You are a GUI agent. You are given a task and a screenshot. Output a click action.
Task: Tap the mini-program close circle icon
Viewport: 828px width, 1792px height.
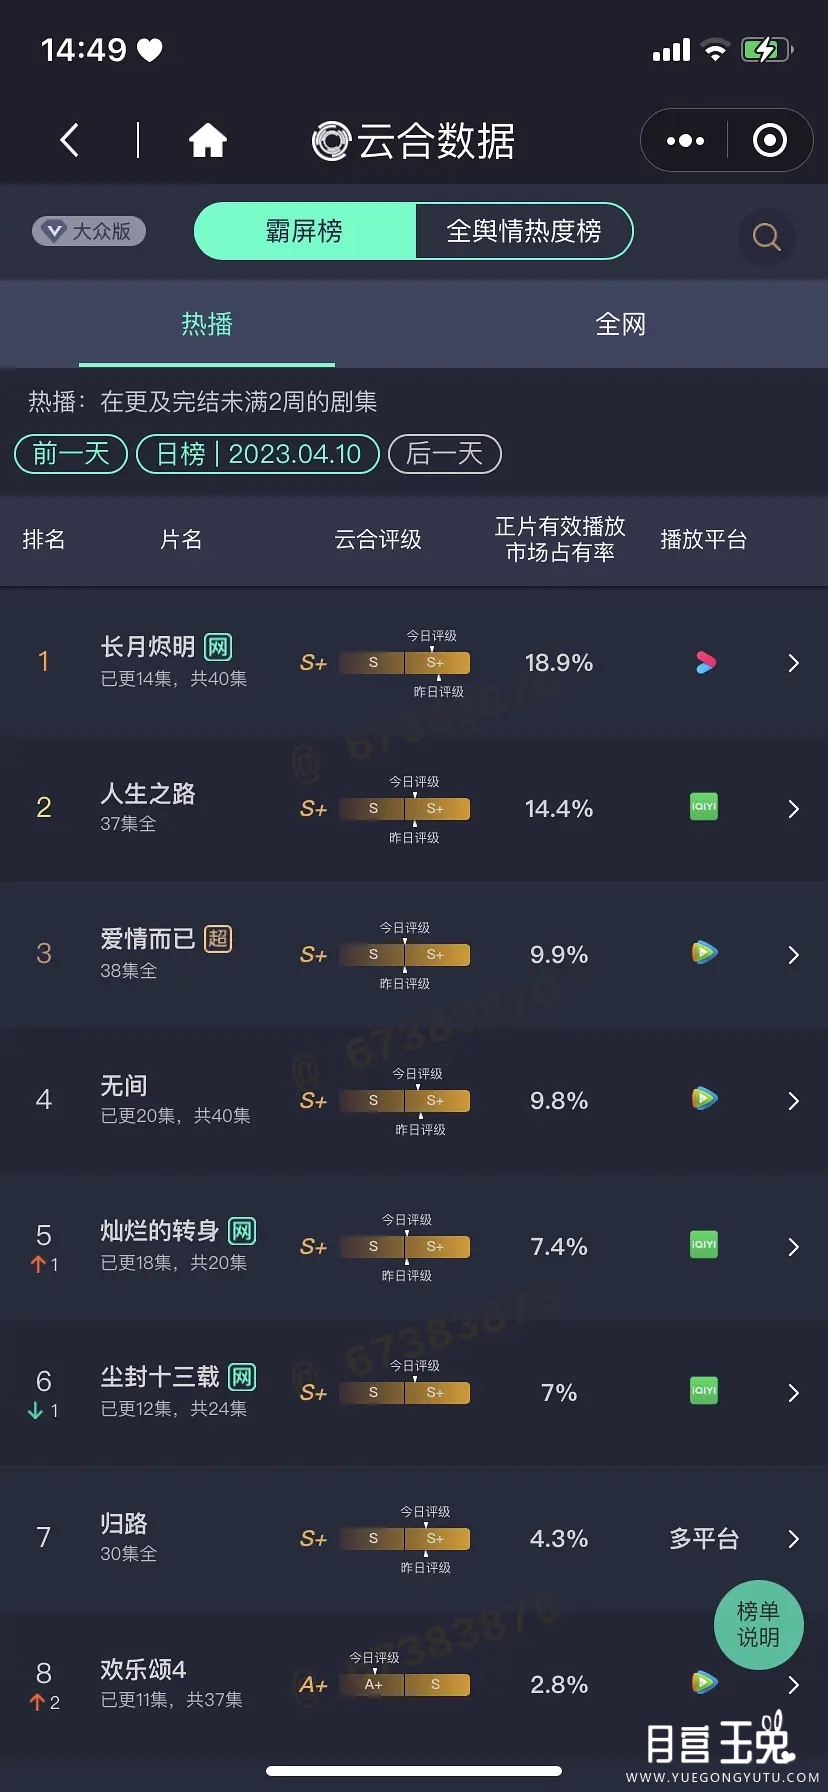pyautogui.click(x=769, y=141)
